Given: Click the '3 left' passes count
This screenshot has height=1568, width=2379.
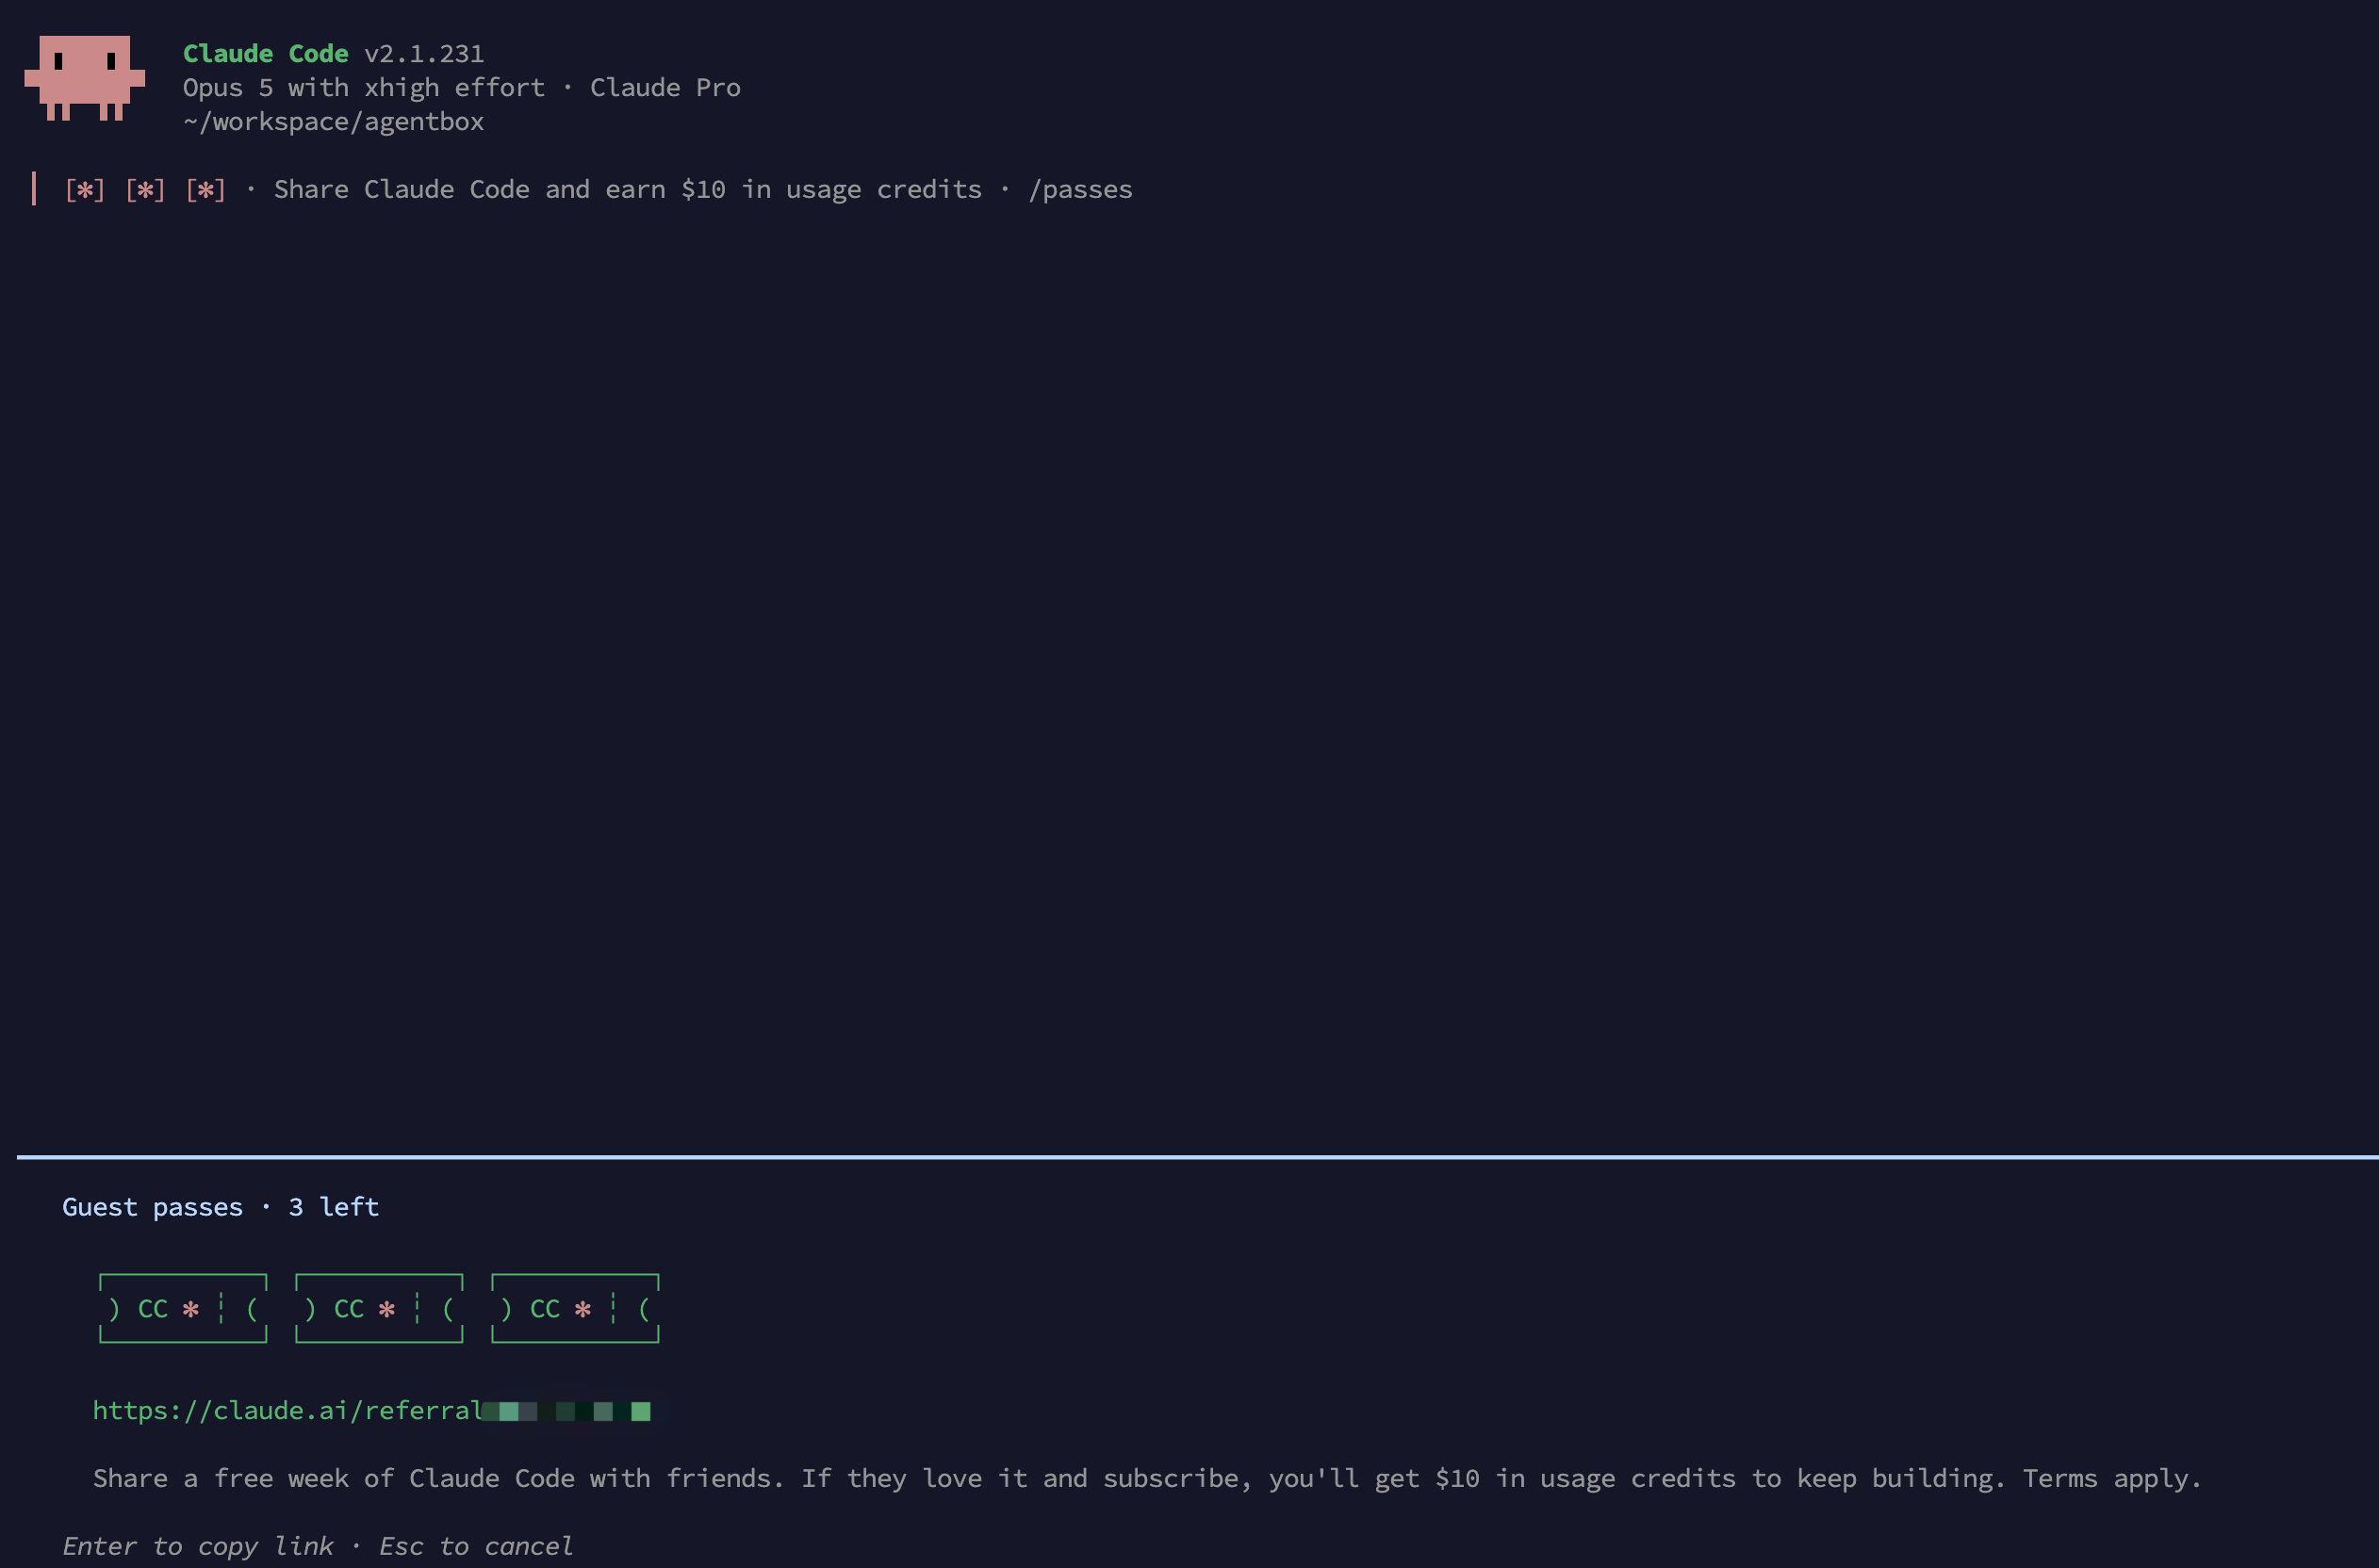Looking at the screenshot, I should coord(334,1207).
